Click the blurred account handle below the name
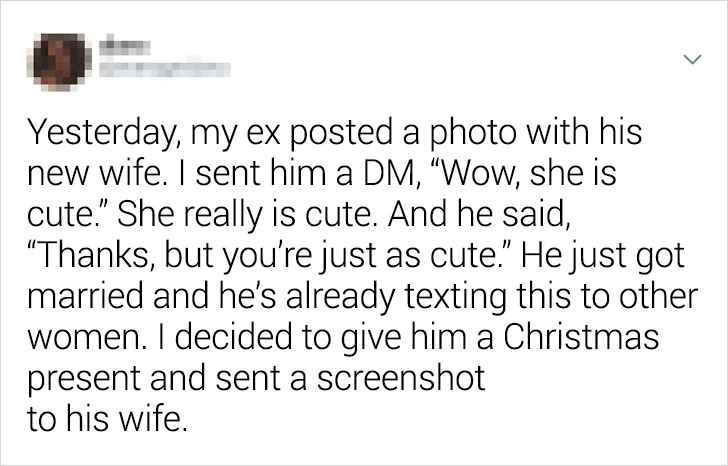 [x=160, y=70]
